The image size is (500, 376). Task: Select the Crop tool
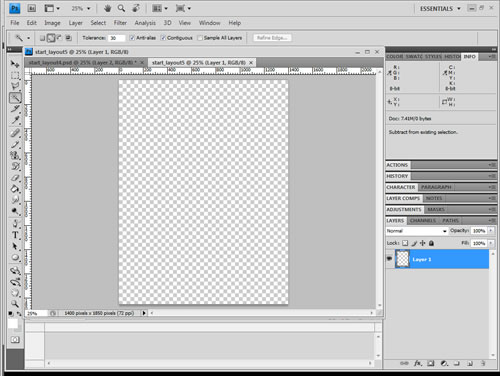(x=15, y=109)
